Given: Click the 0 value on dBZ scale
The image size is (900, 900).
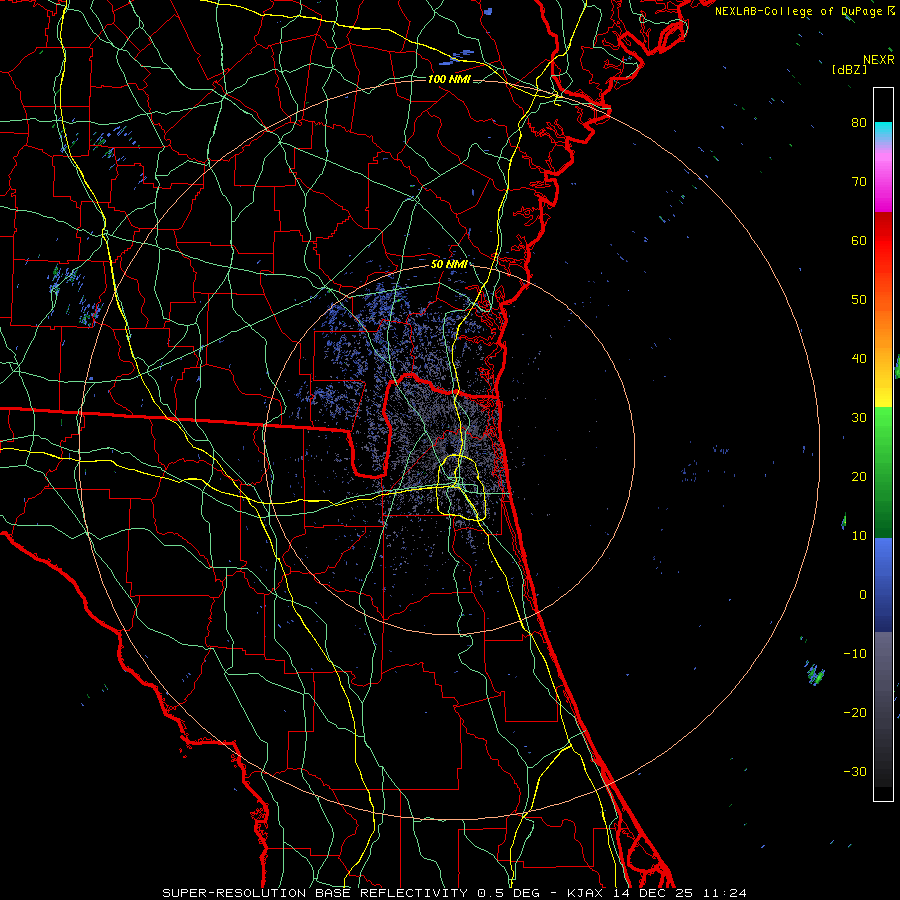Looking at the screenshot, I should point(863,595).
